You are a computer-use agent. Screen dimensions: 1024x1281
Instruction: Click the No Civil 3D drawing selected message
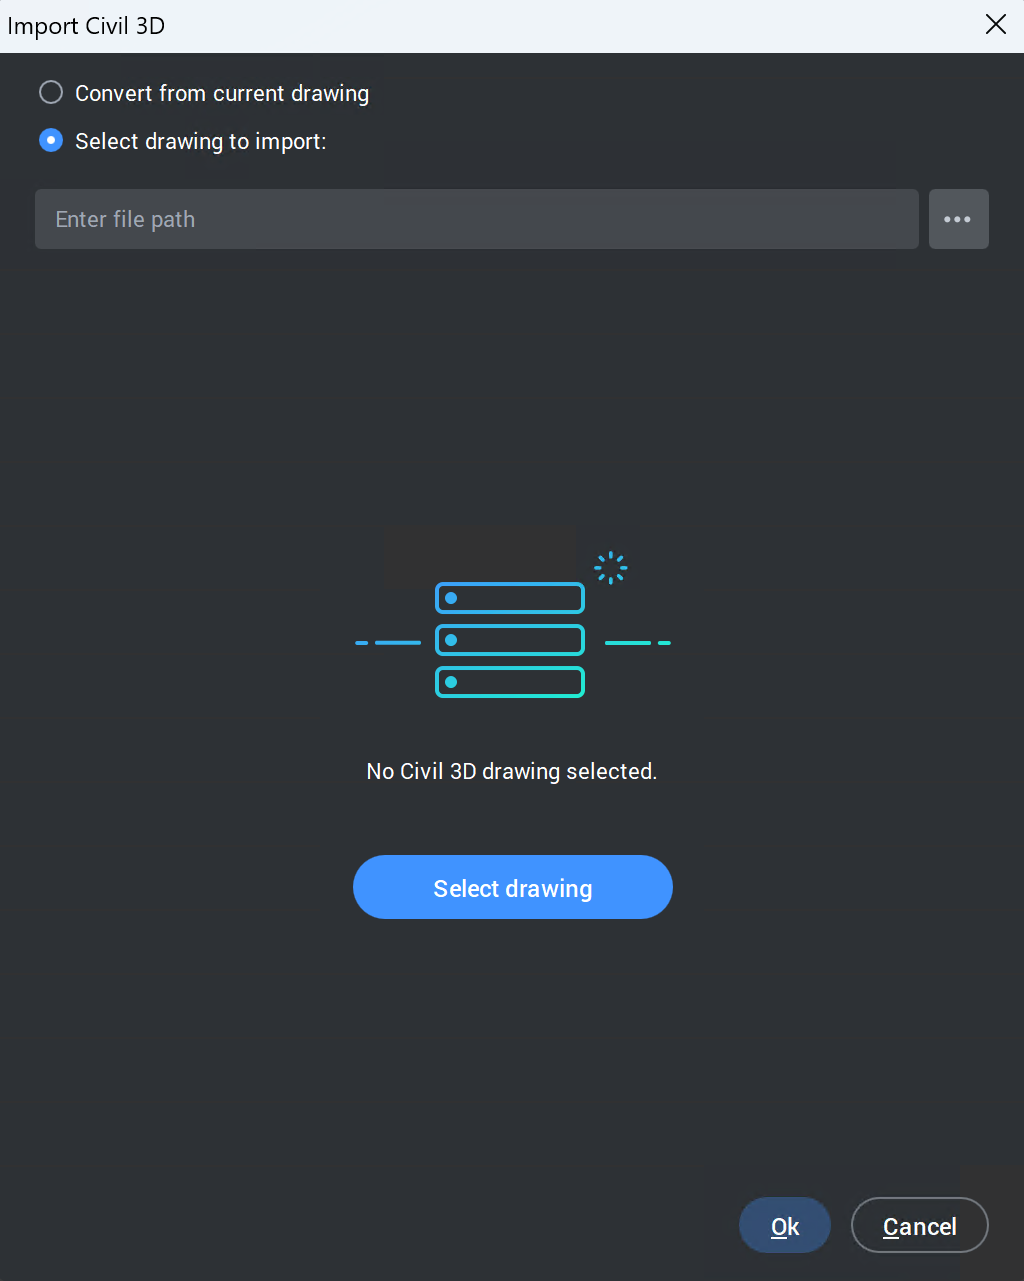(512, 771)
